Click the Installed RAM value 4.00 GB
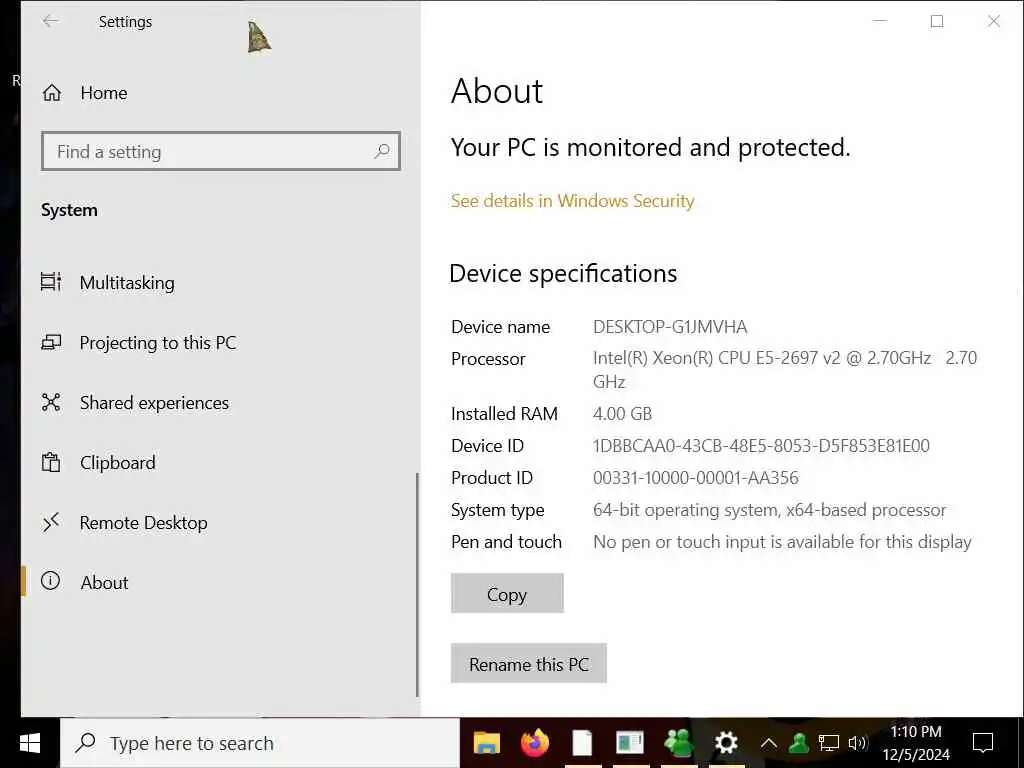1024x768 pixels. tap(622, 414)
